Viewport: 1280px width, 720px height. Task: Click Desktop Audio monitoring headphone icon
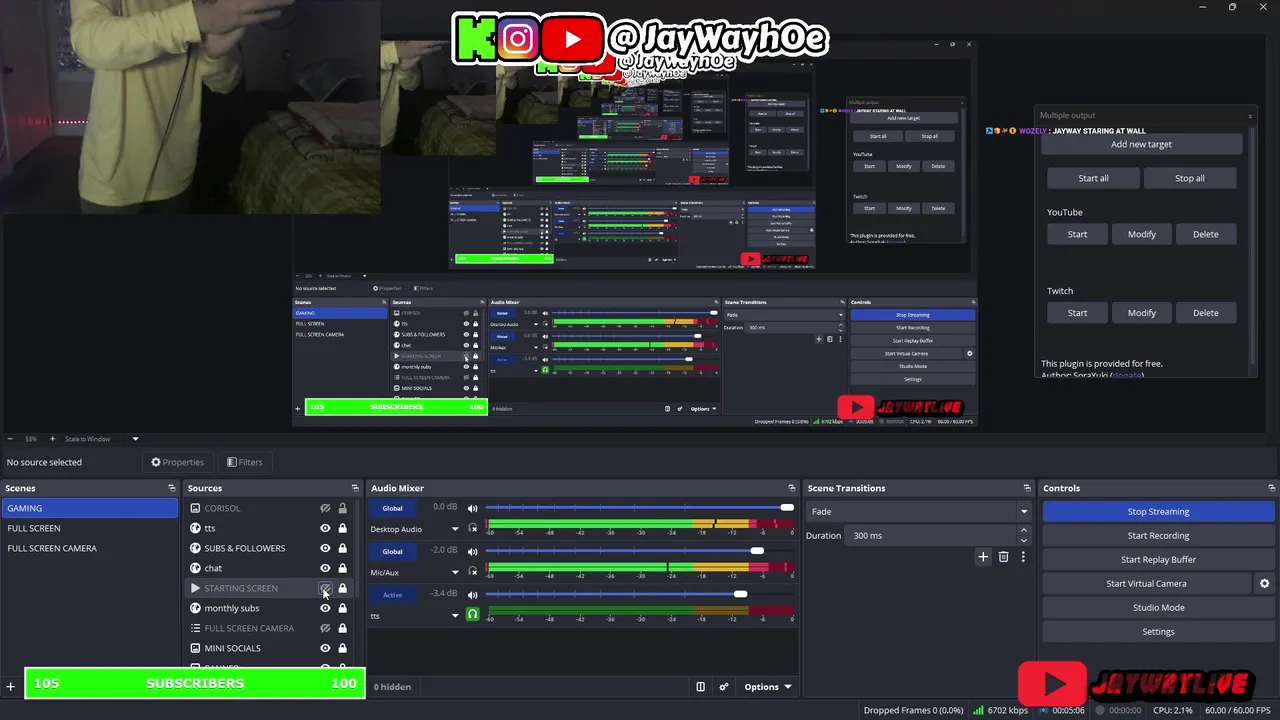[x=473, y=528]
